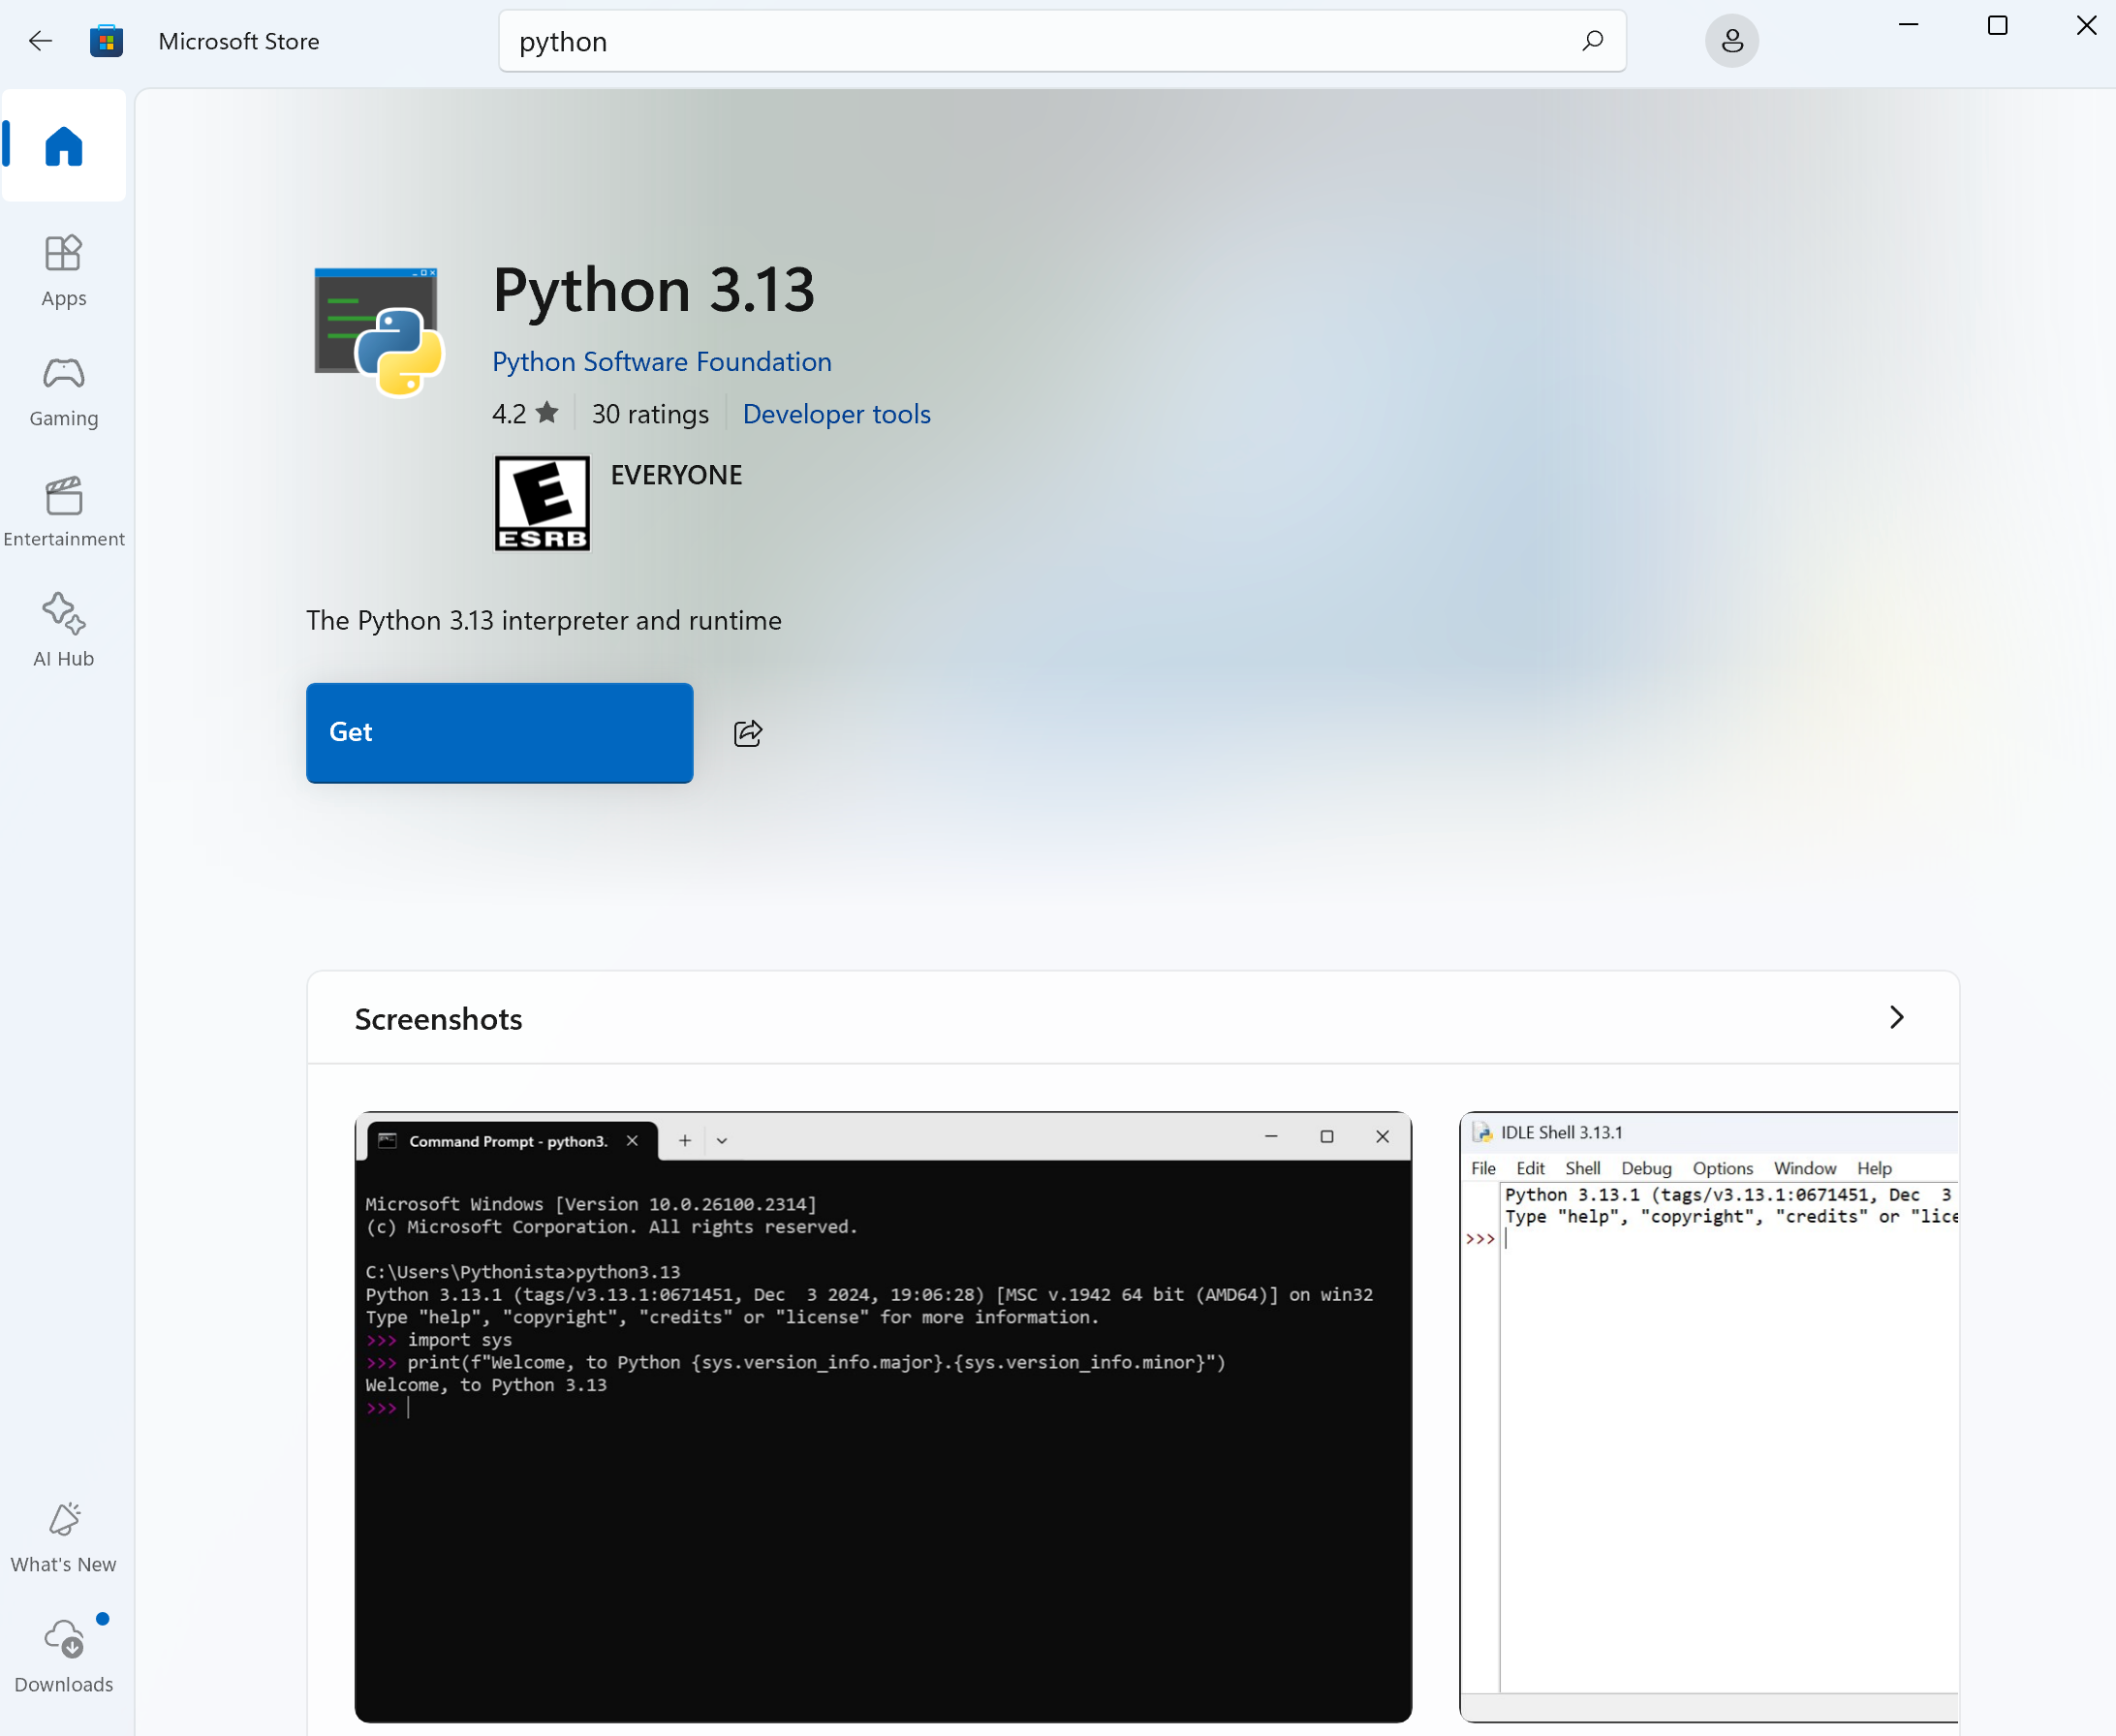Open the Entertainment section
Image resolution: width=2116 pixels, height=1736 pixels.
pyautogui.click(x=64, y=511)
